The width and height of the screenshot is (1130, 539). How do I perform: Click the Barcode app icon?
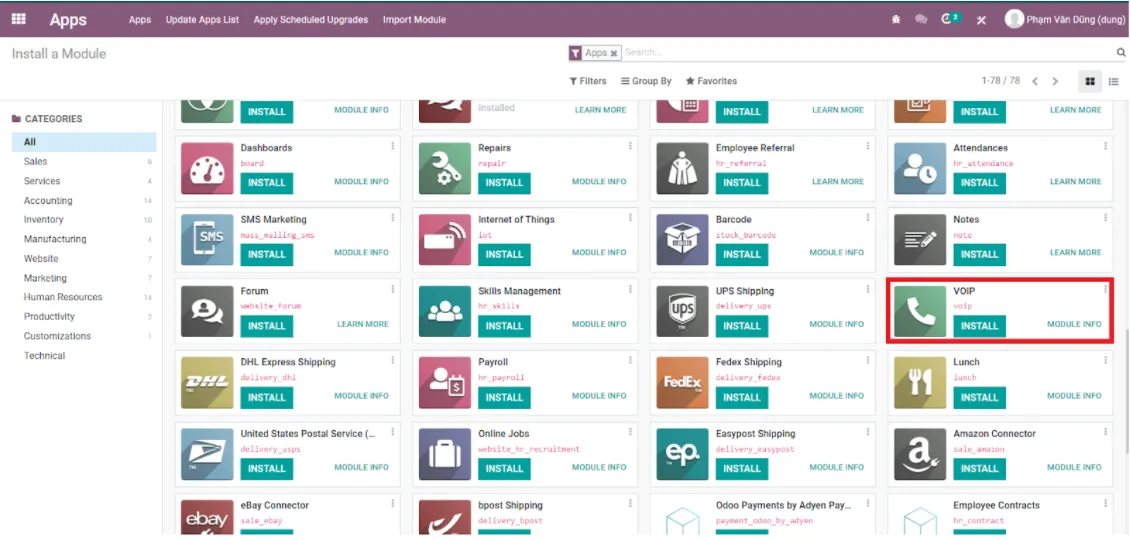point(682,240)
